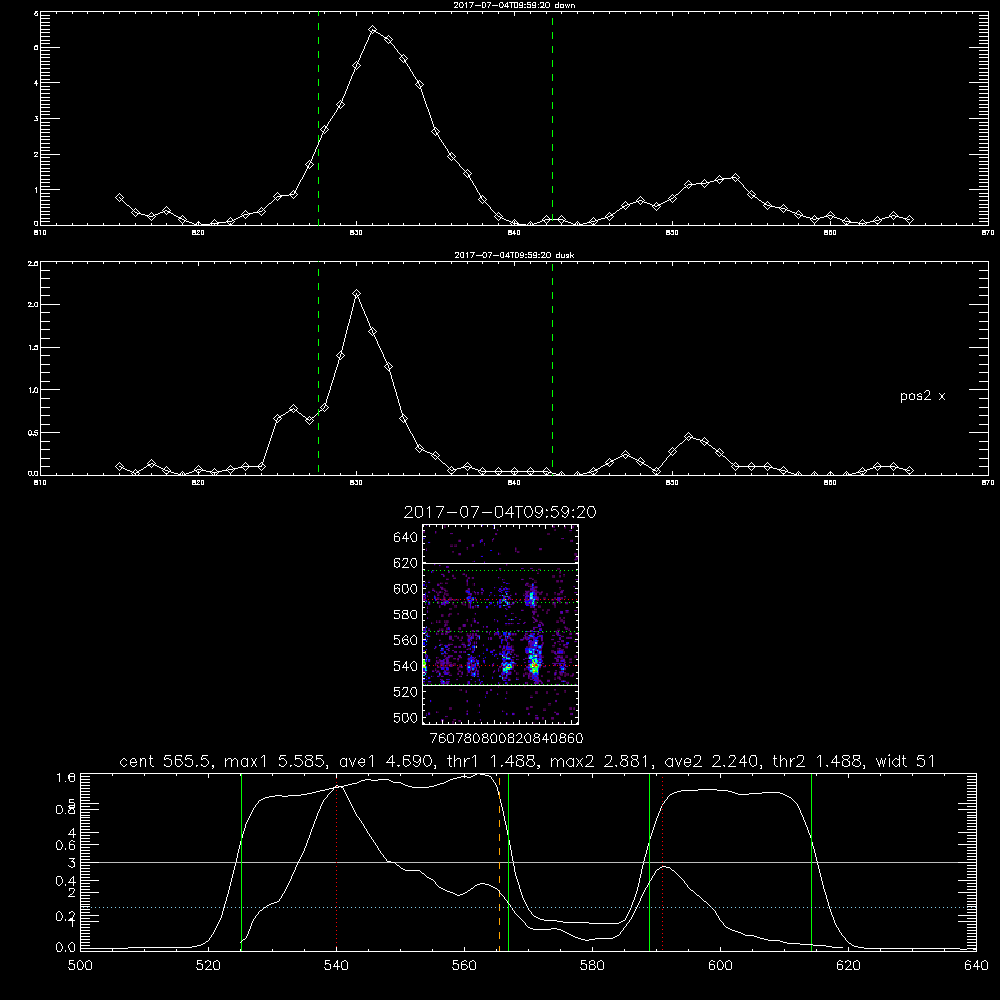Click the '500' label on heatmap y-axis
This screenshot has height=1000, width=1000.
click(x=406, y=717)
